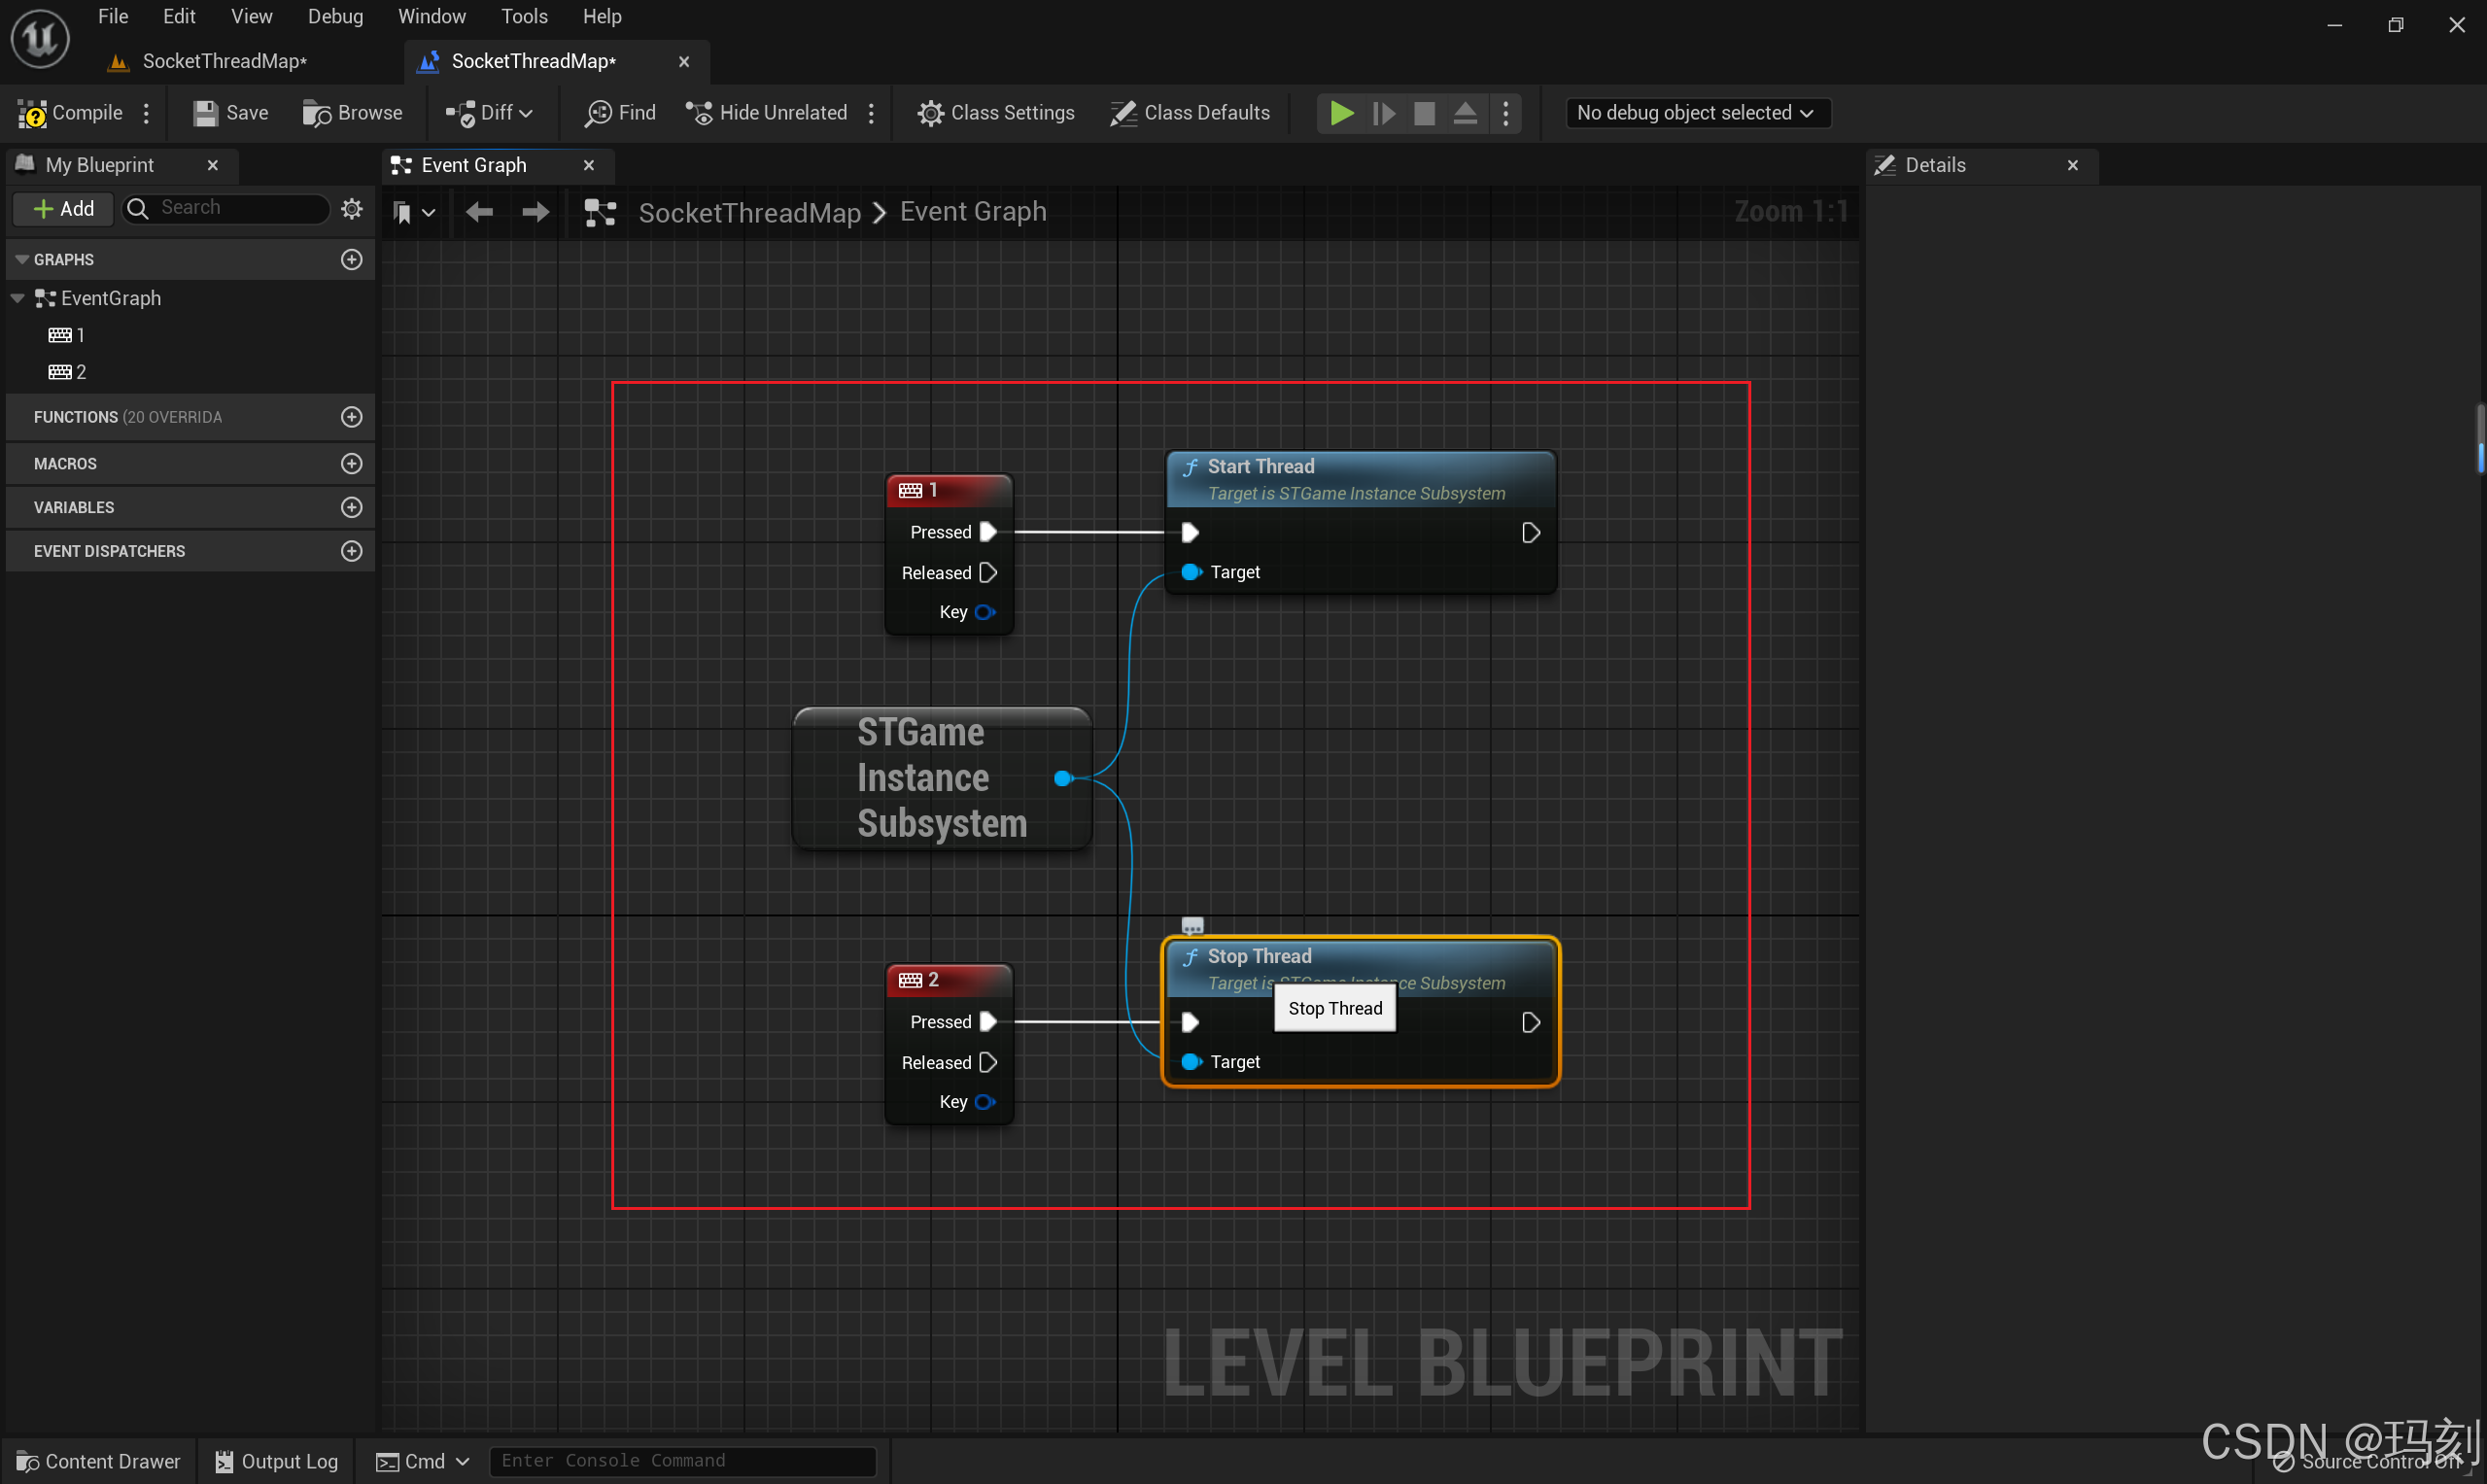Switch to first SocketThreadMap tab
The width and height of the screenshot is (2487, 1484).
pyautogui.click(x=224, y=62)
